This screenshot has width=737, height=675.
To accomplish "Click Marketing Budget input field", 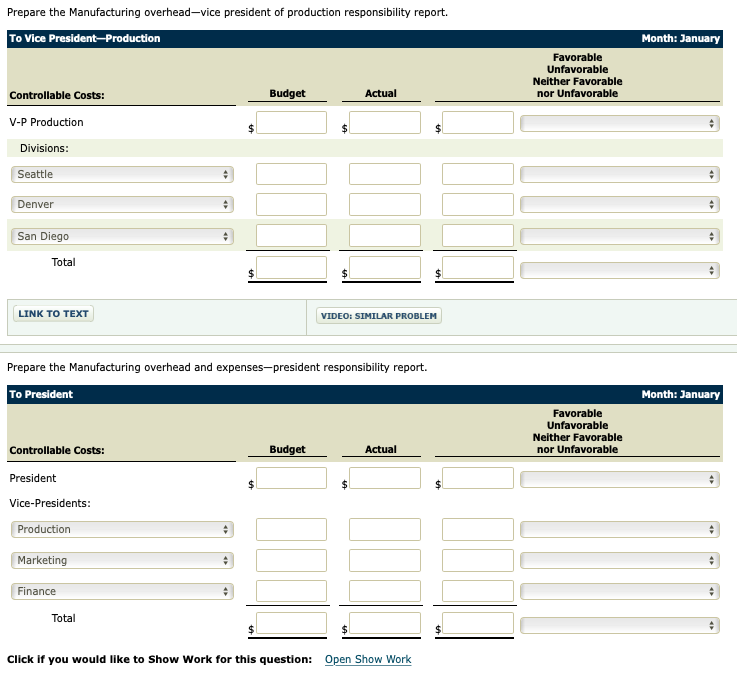I will click(291, 560).
